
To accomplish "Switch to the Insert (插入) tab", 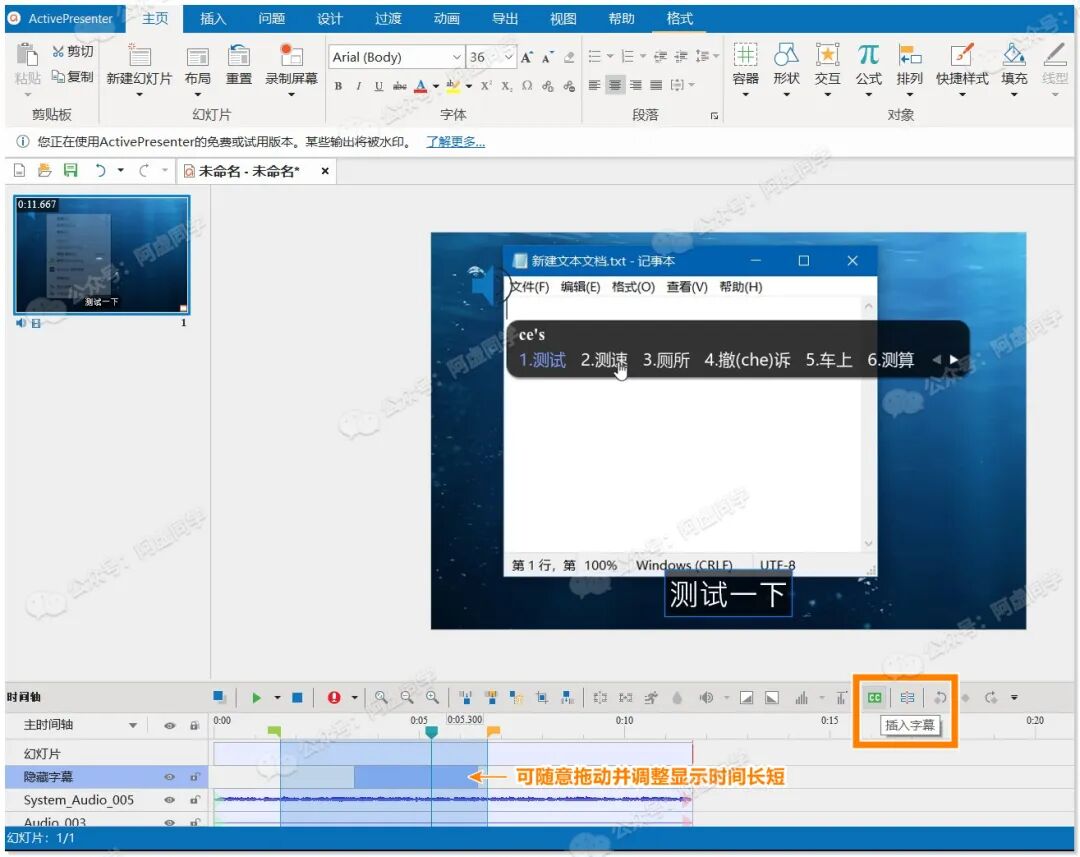I will pyautogui.click(x=213, y=19).
